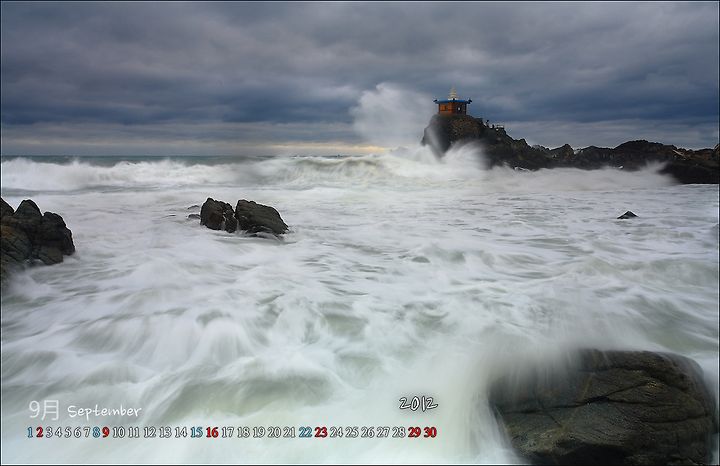Select calendar date 21
This screenshot has height=466, width=720.
coord(289,432)
